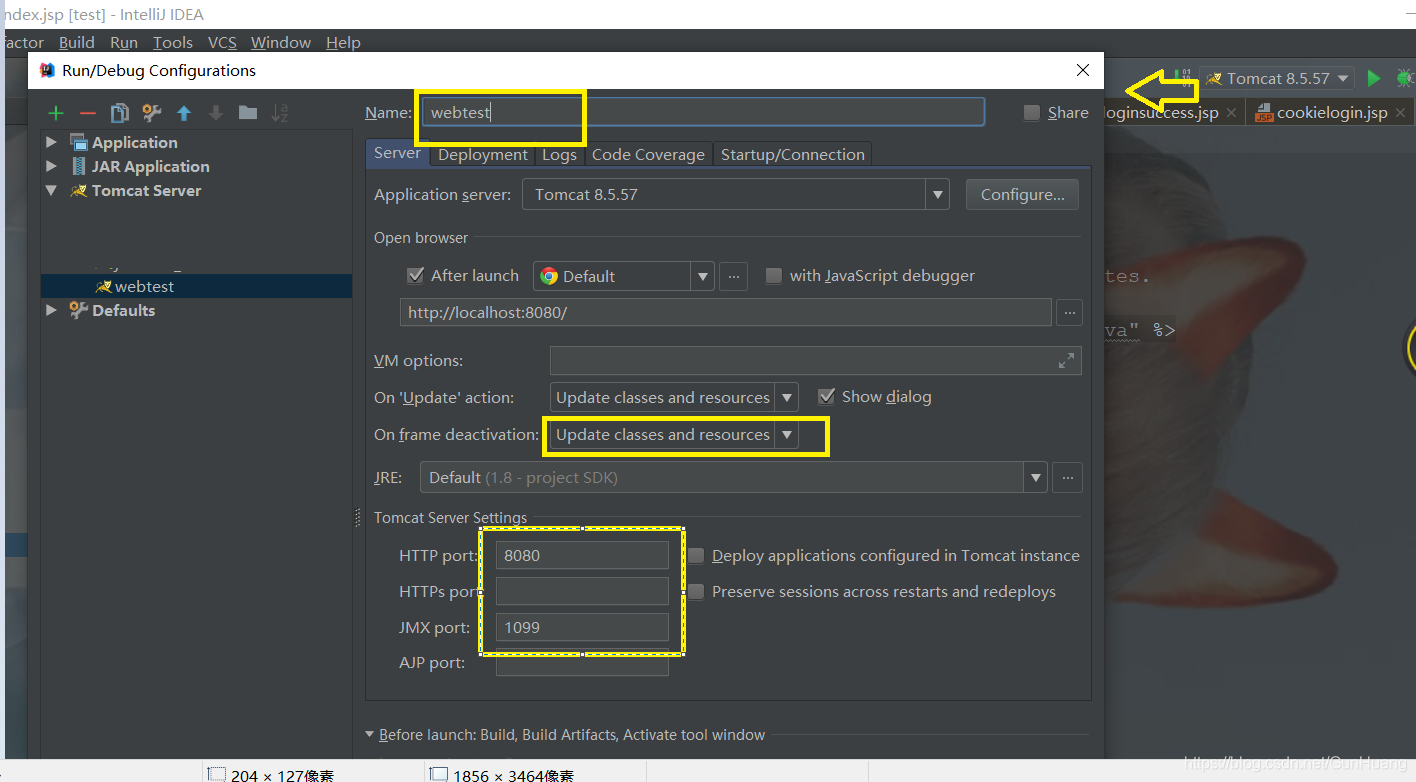Screen dimensions: 1416x782
Task: Open the Run menu
Action: 124,42
